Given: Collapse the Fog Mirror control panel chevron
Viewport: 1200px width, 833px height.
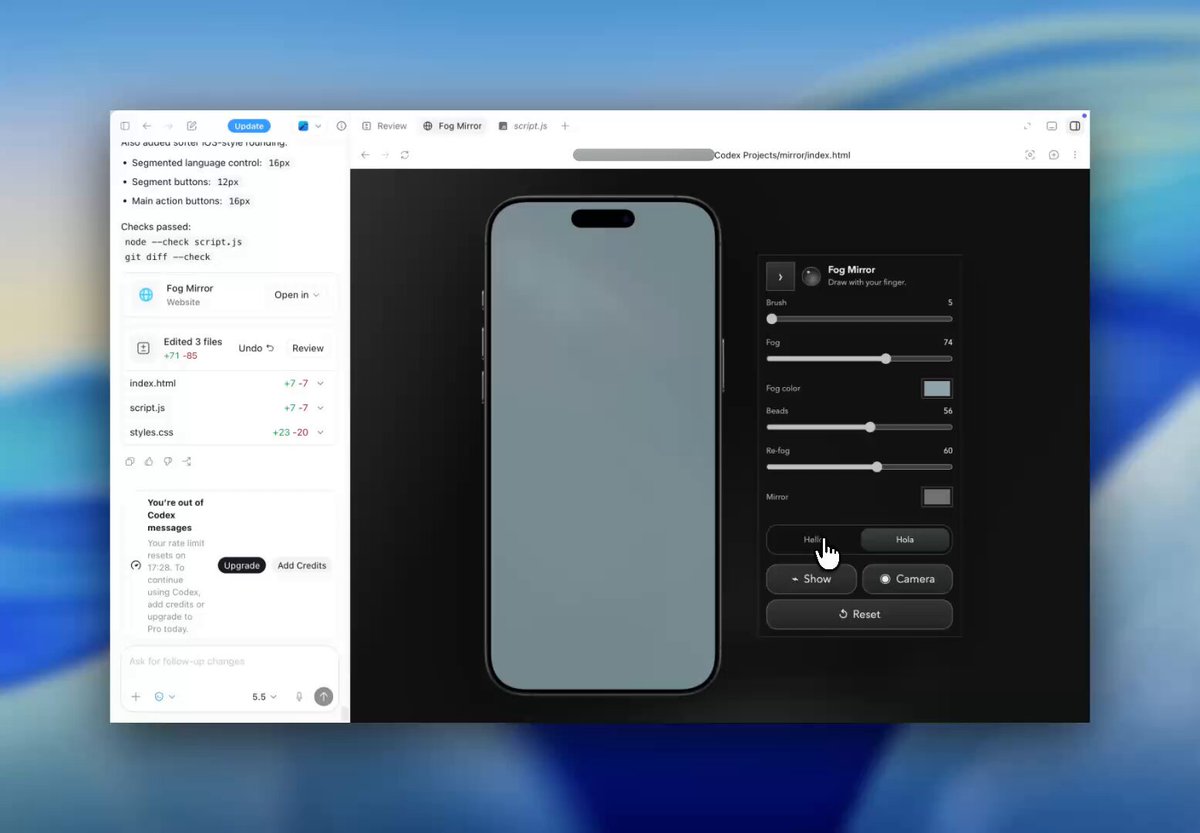Looking at the screenshot, I should coord(780,277).
